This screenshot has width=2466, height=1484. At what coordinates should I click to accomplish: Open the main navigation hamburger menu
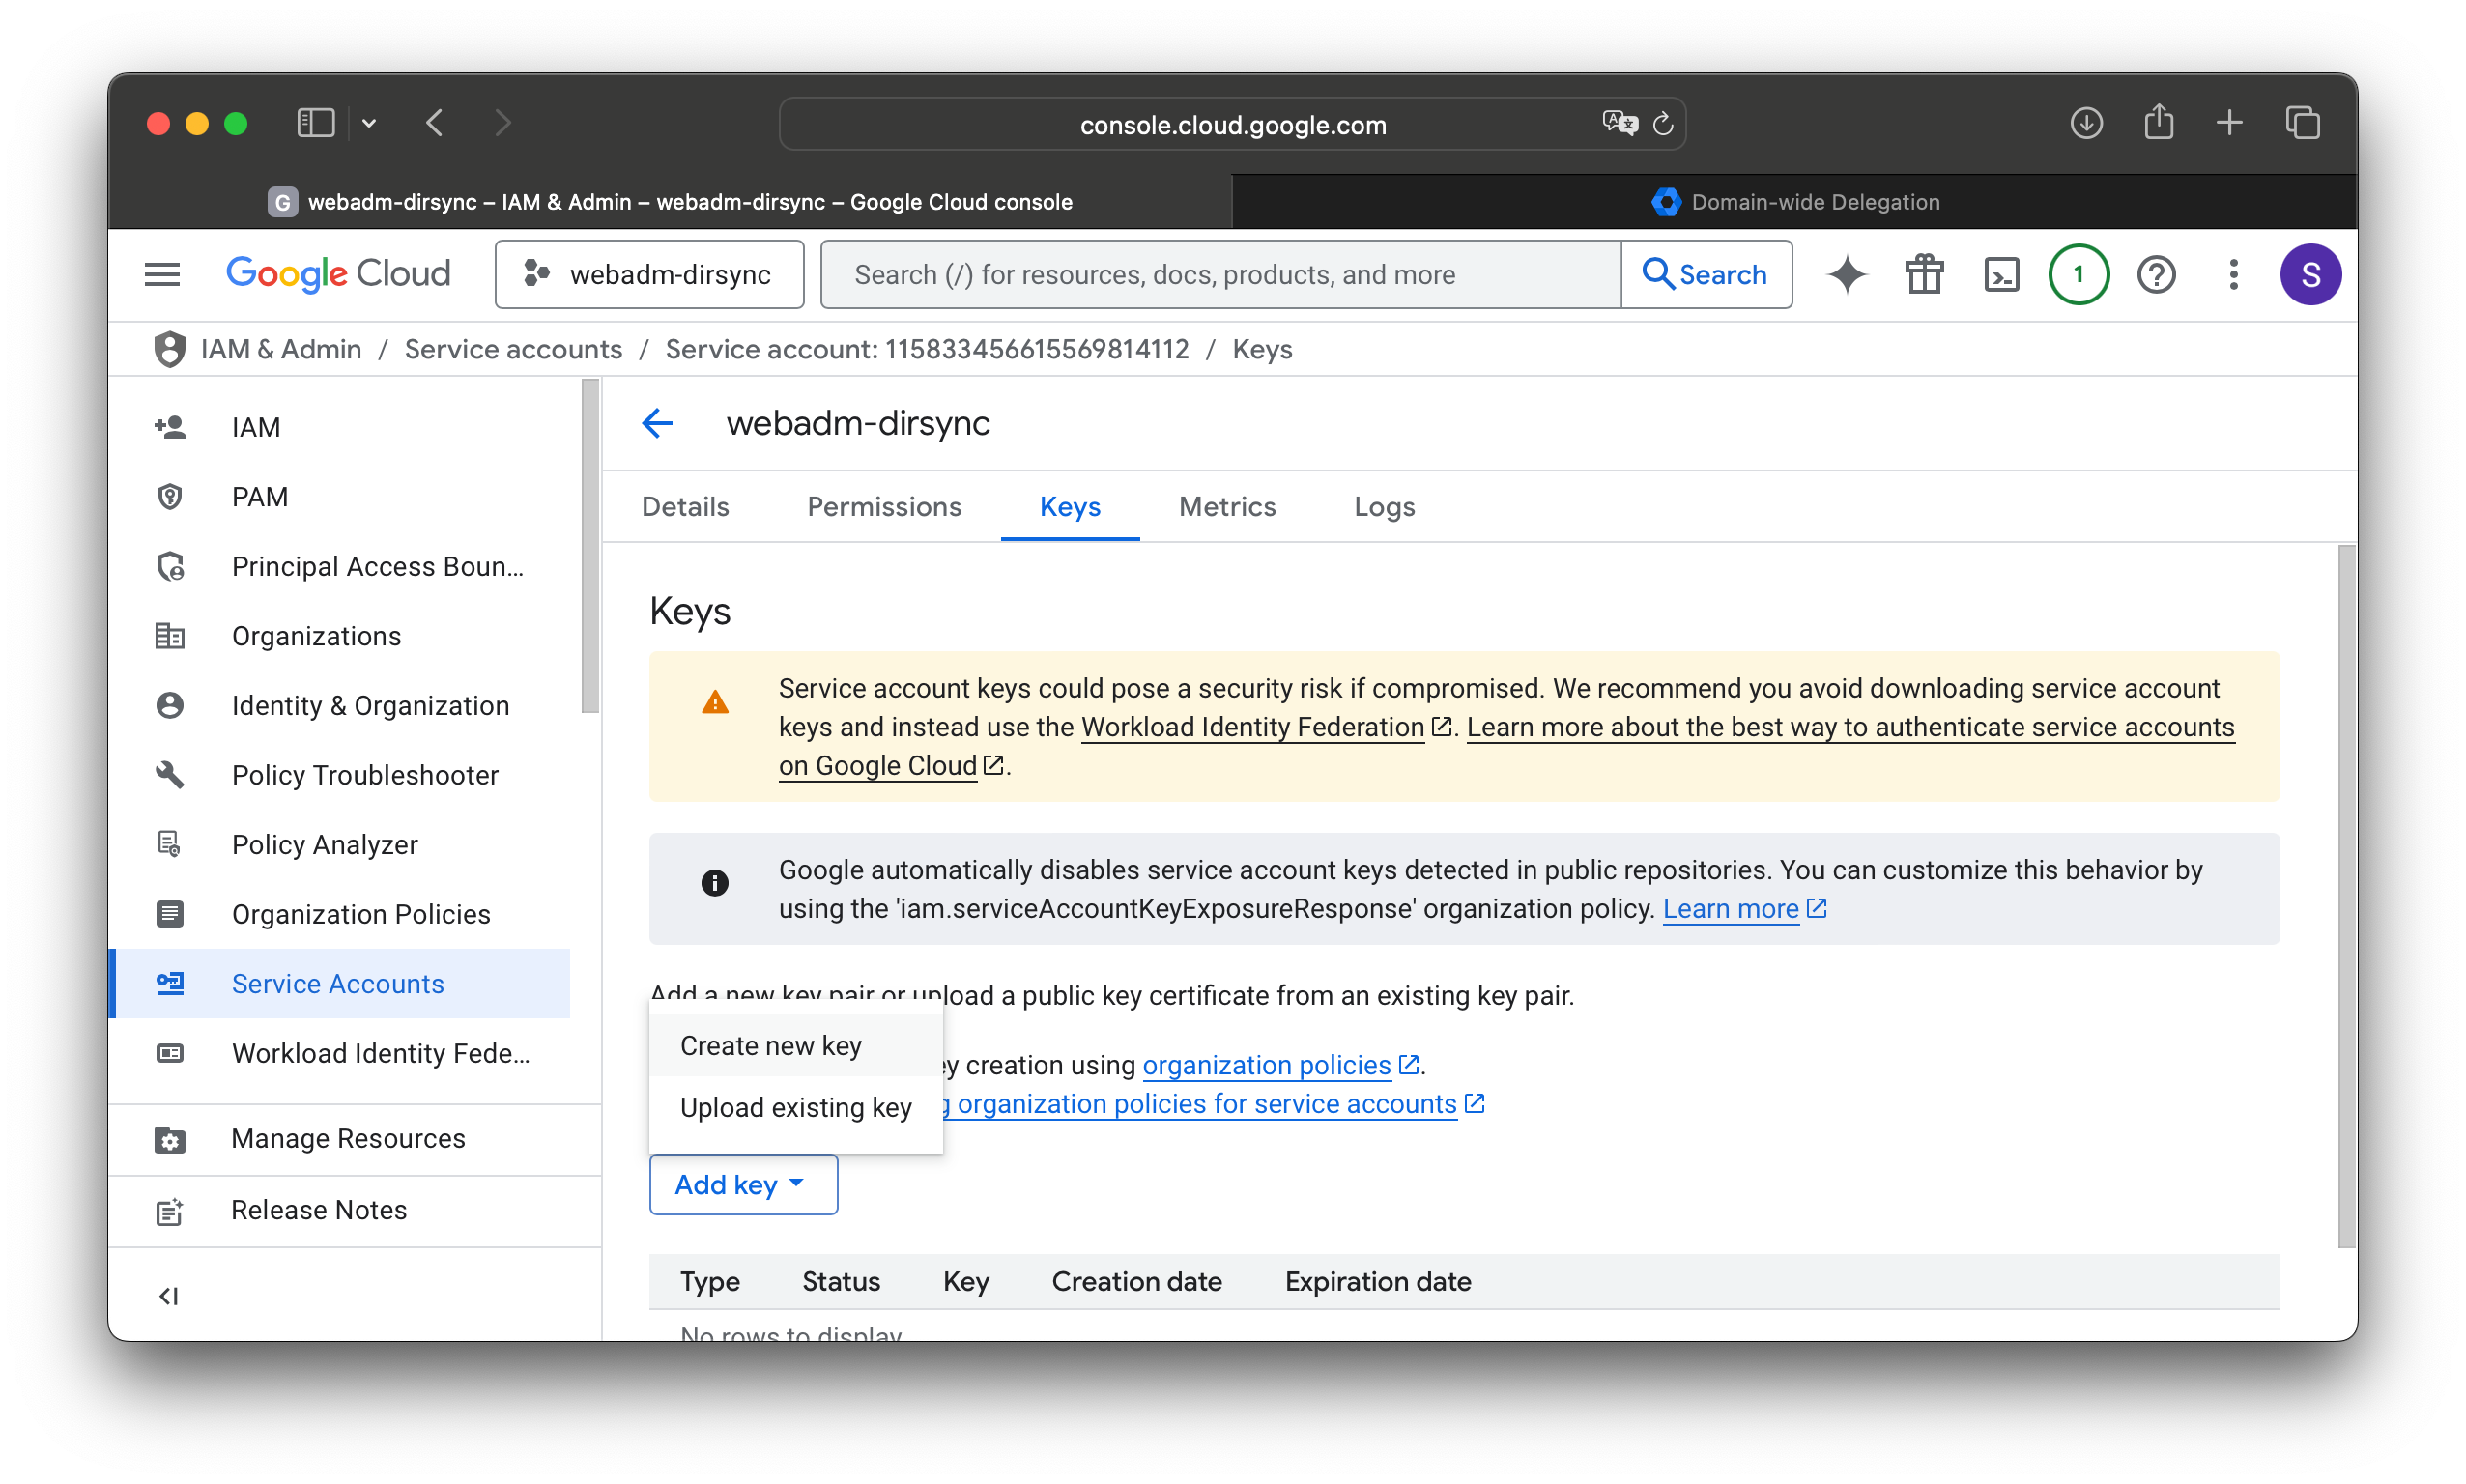click(x=162, y=274)
